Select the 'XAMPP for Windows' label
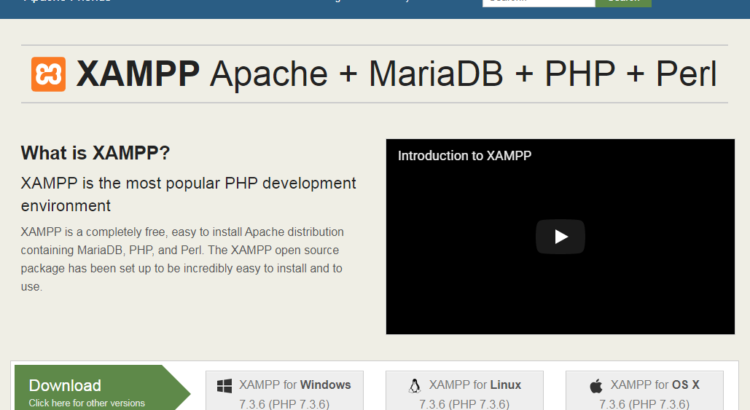This screenshot has height=410, width=750. coord(295,385)
